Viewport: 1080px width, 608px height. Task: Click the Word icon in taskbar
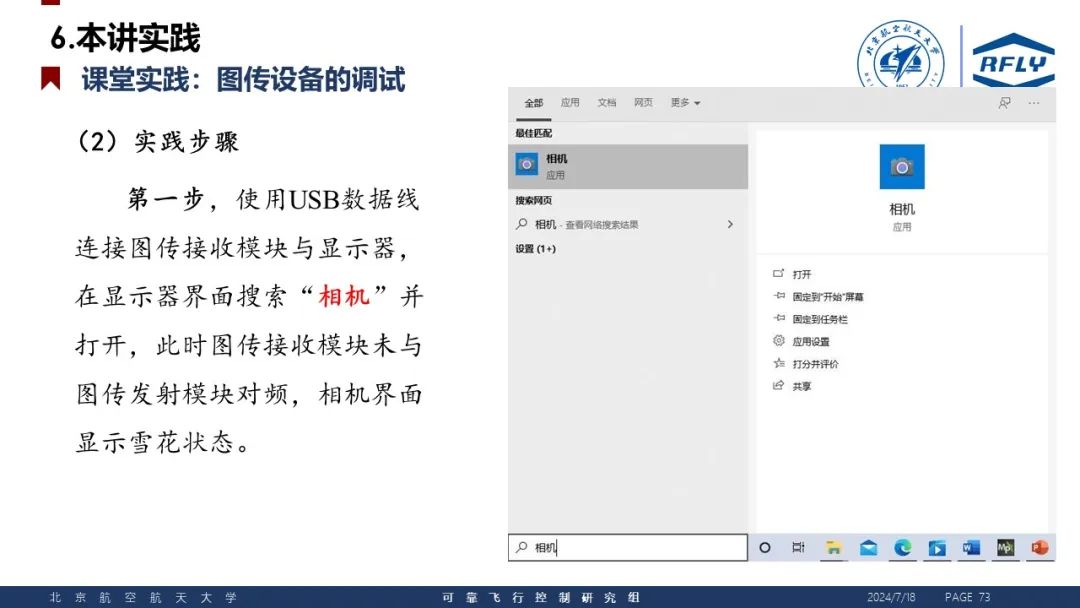click(x=971, y=548)
